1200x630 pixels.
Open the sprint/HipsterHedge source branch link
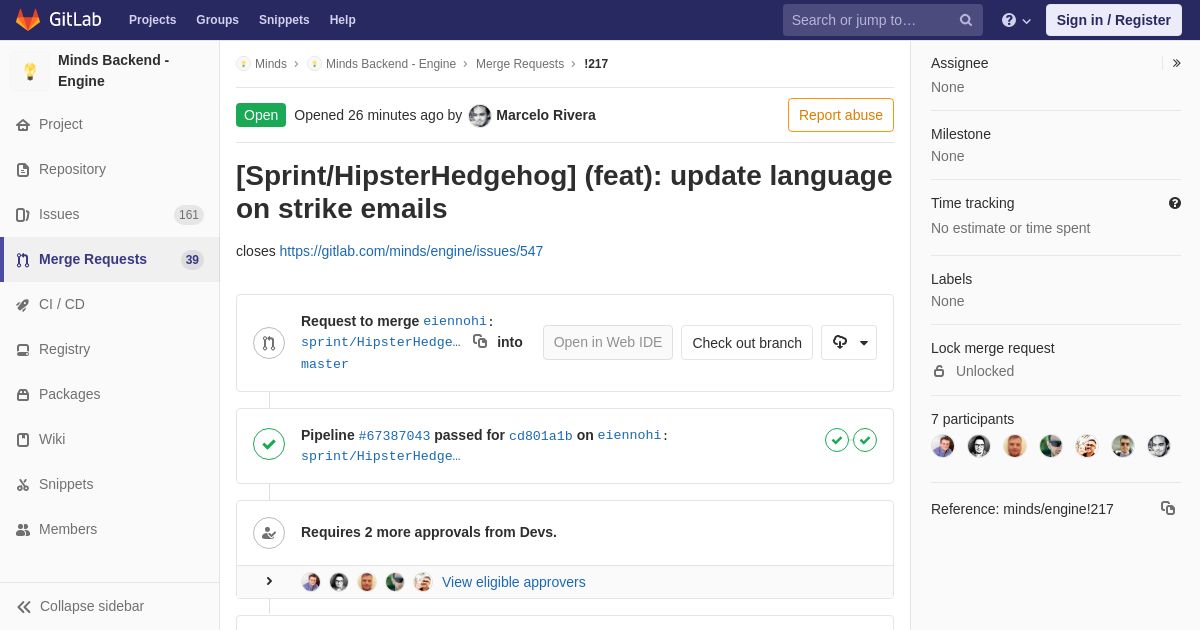click(x=381, y=342)
